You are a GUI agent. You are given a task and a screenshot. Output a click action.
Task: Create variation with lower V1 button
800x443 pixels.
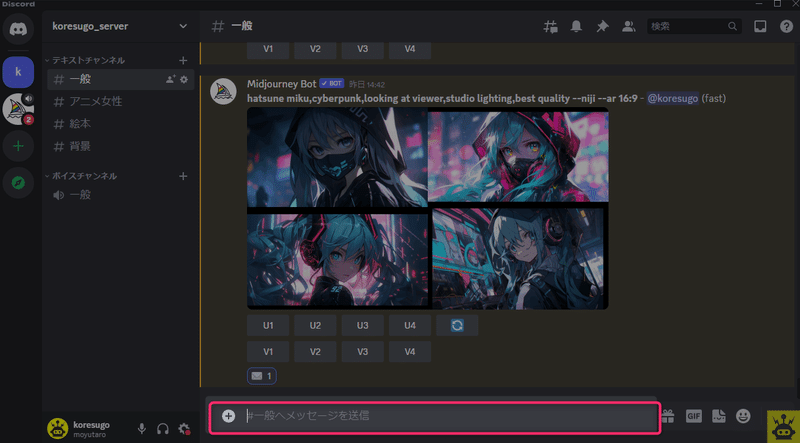[268, 352]
